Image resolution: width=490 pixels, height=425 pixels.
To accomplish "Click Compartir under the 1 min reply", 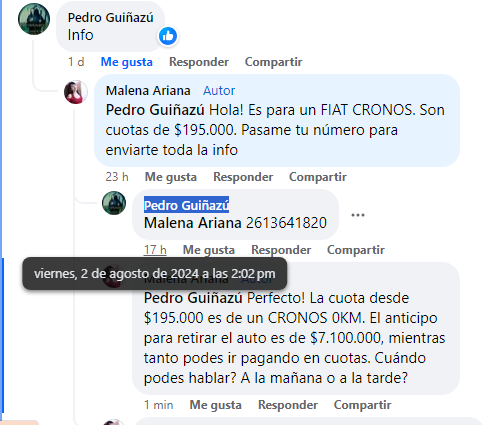I will [x=363, y=405].
